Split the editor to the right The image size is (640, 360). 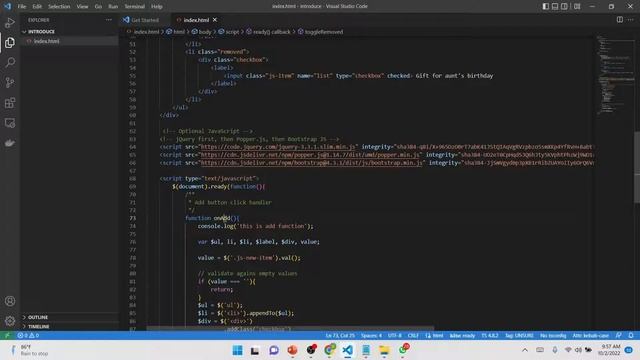620,20
